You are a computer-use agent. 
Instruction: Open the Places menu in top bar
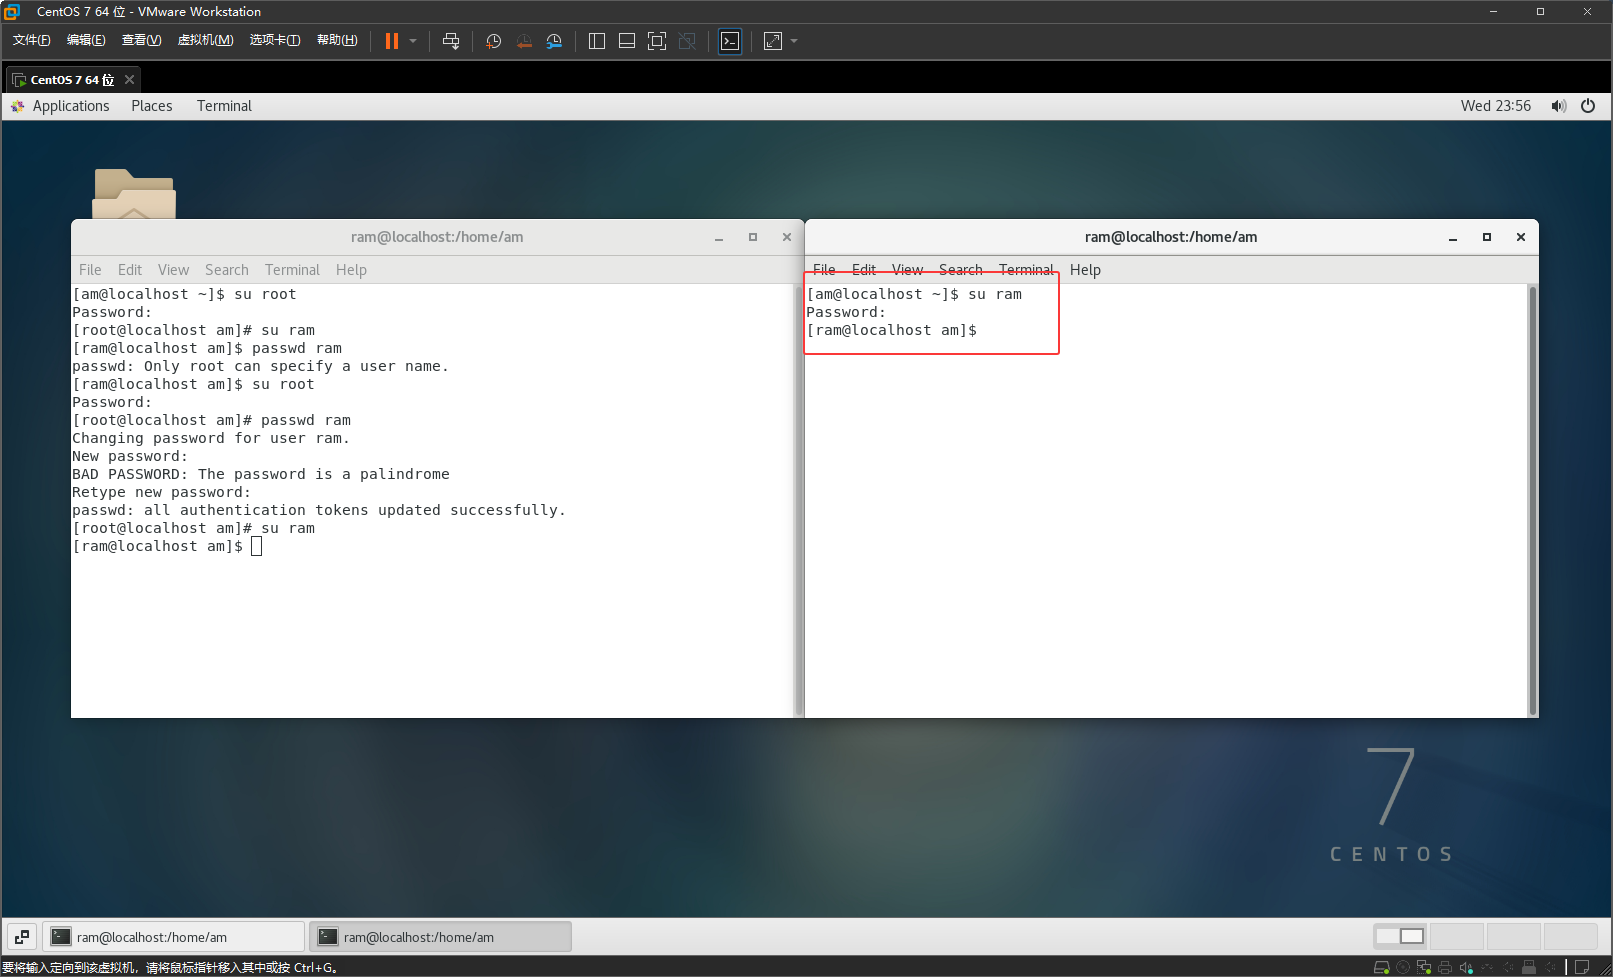click(x=152, y=106)
